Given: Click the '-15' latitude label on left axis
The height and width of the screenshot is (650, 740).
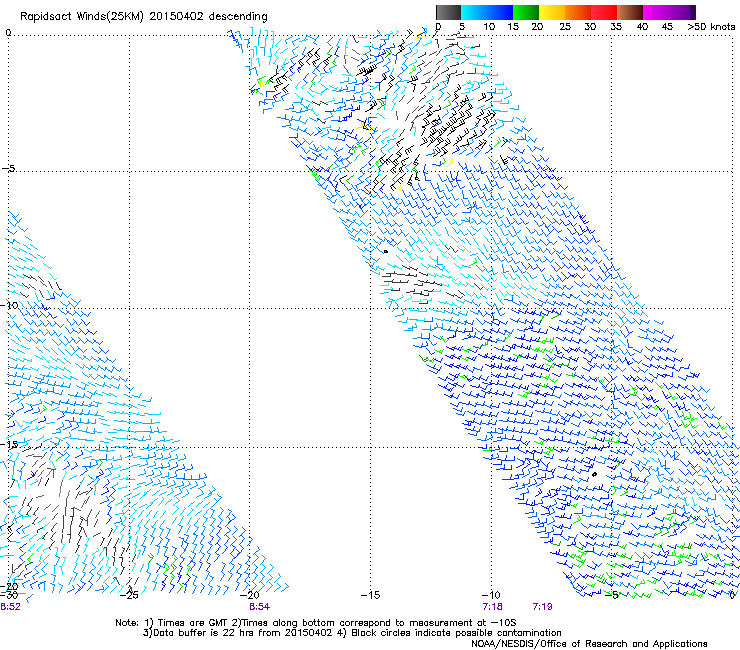Looking at the screenshot, I should coord(9,444).
